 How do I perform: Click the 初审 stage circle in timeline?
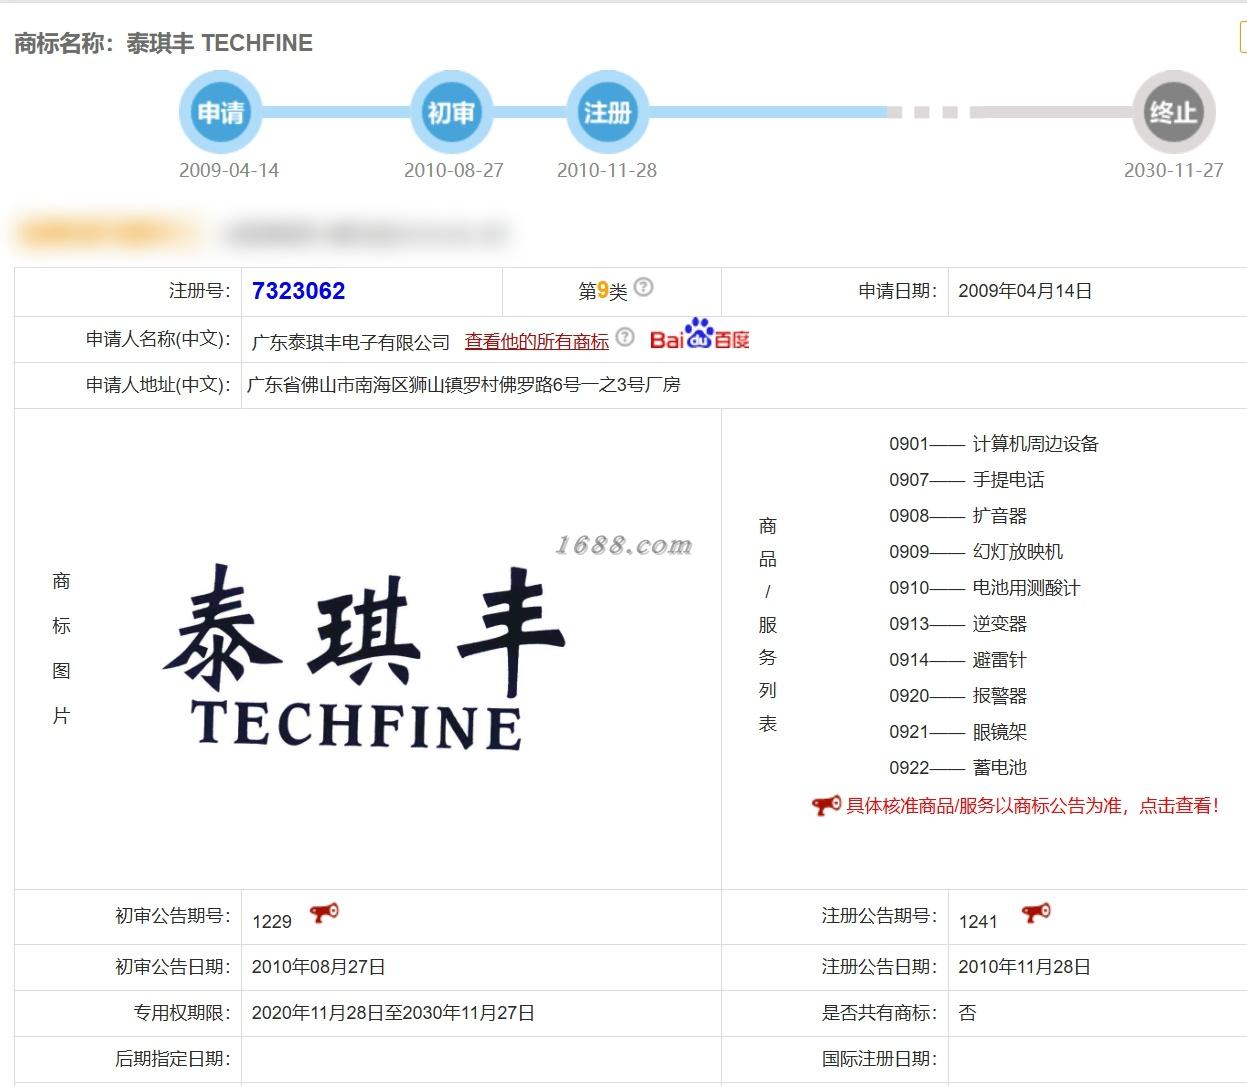[x=452, y=112]
